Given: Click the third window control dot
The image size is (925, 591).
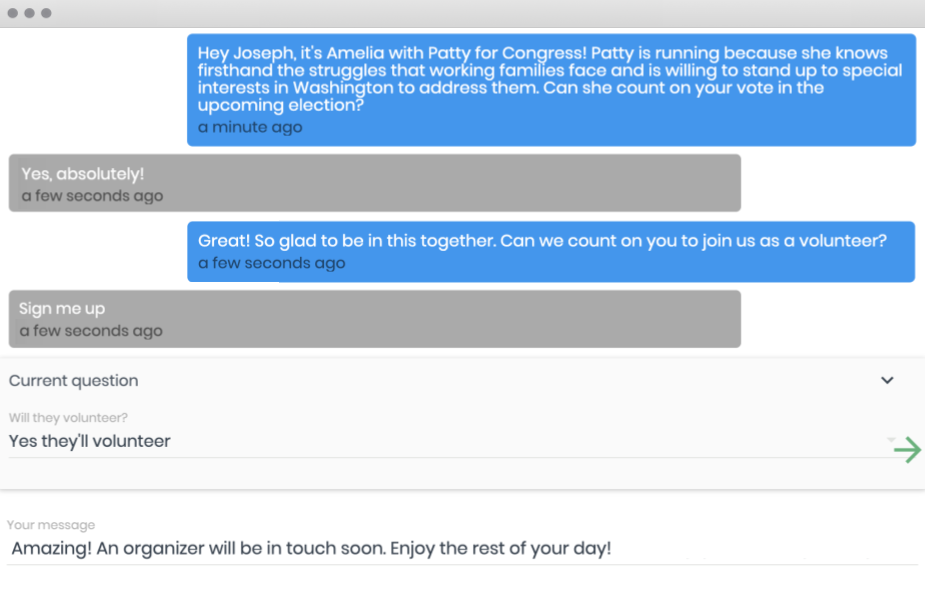Looking at the screenshot, I should [46, 13].
